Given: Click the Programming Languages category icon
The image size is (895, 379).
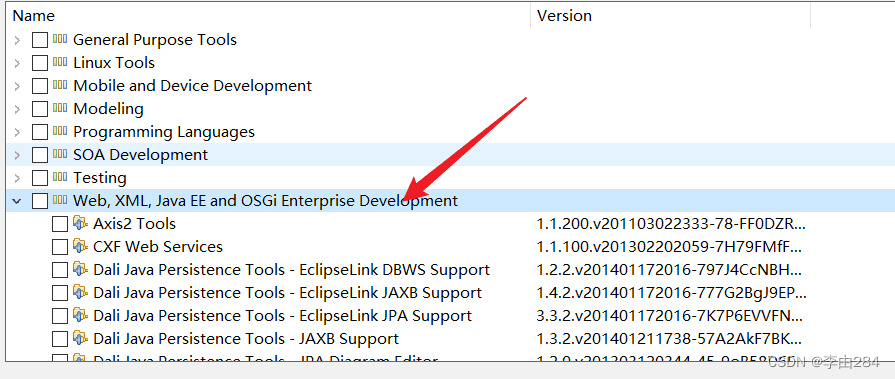Looking at the screenshot, I should pyautogui.click(x=60, y=132).
